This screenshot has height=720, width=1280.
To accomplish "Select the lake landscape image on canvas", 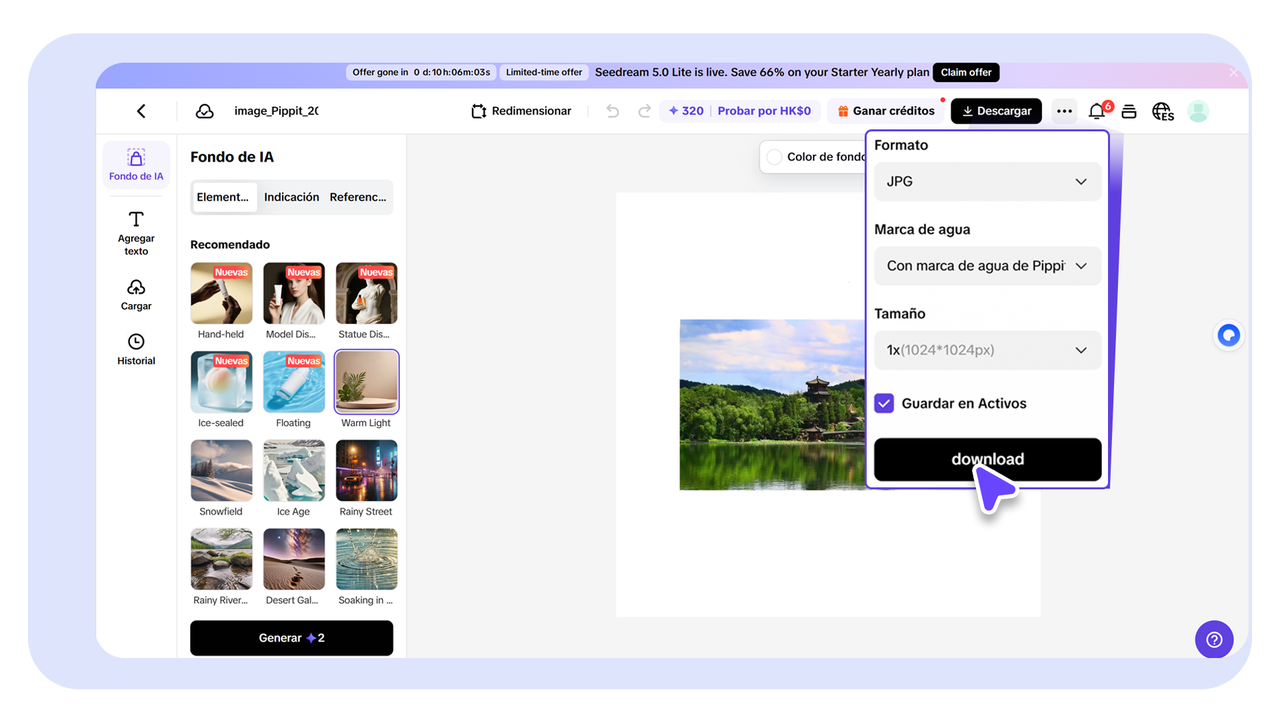I will tap(773, 405).
